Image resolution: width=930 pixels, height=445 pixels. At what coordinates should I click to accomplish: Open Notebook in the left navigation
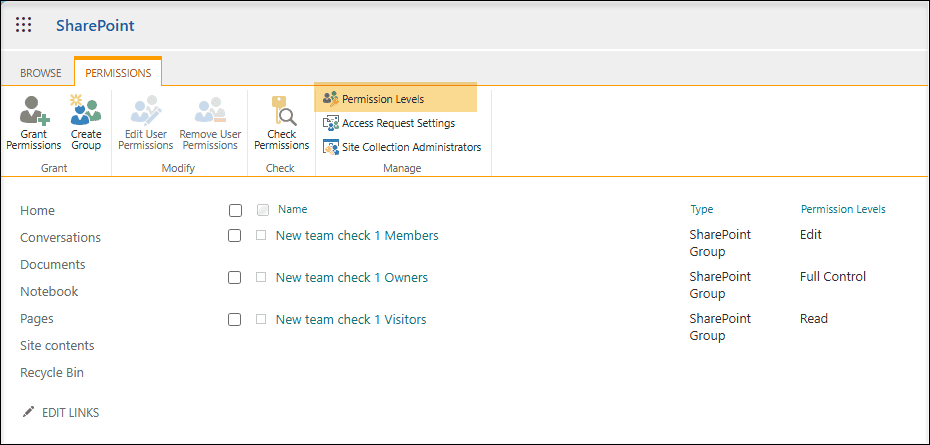tap(49, 291)
